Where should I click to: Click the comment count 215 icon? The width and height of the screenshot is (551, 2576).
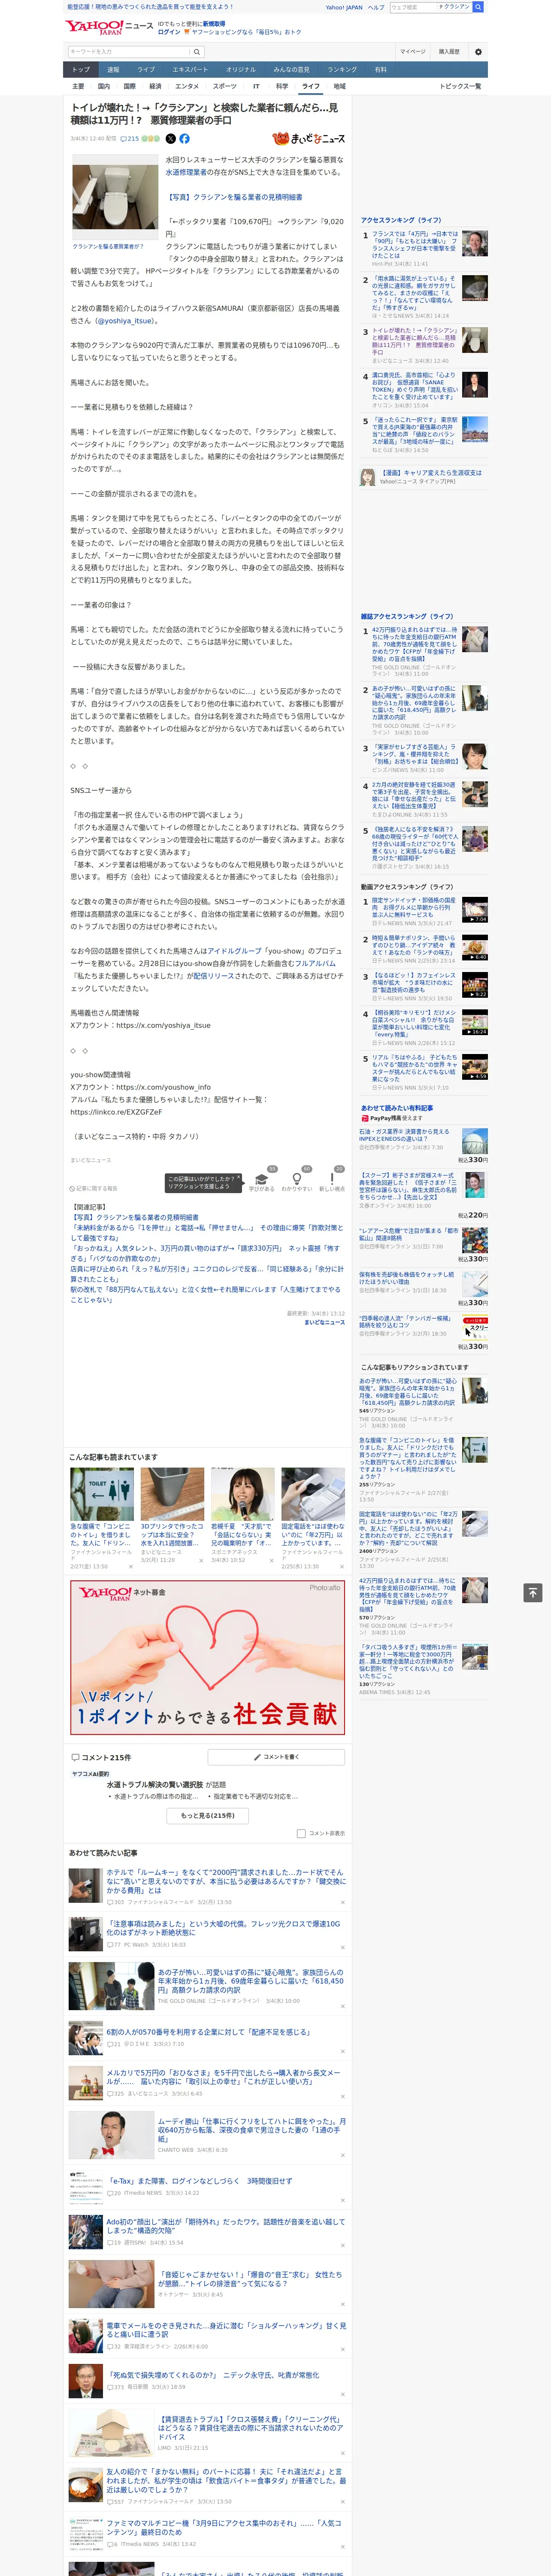pos(129,139)
